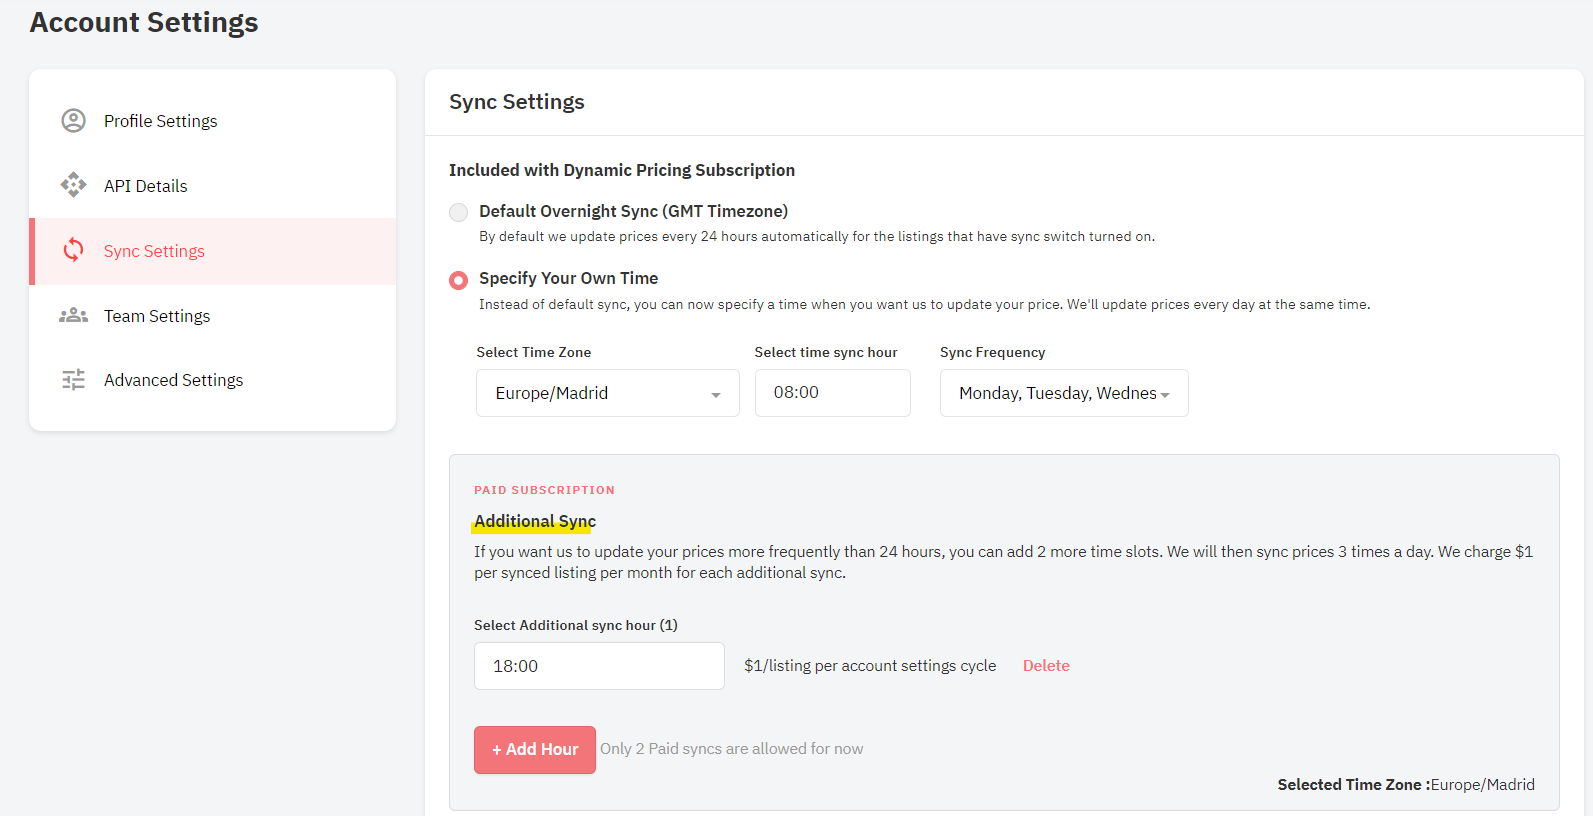Delete the 18:00 additional sync hour
This screenshot has height=816, width=1593.
click(x=1046, y=666)
